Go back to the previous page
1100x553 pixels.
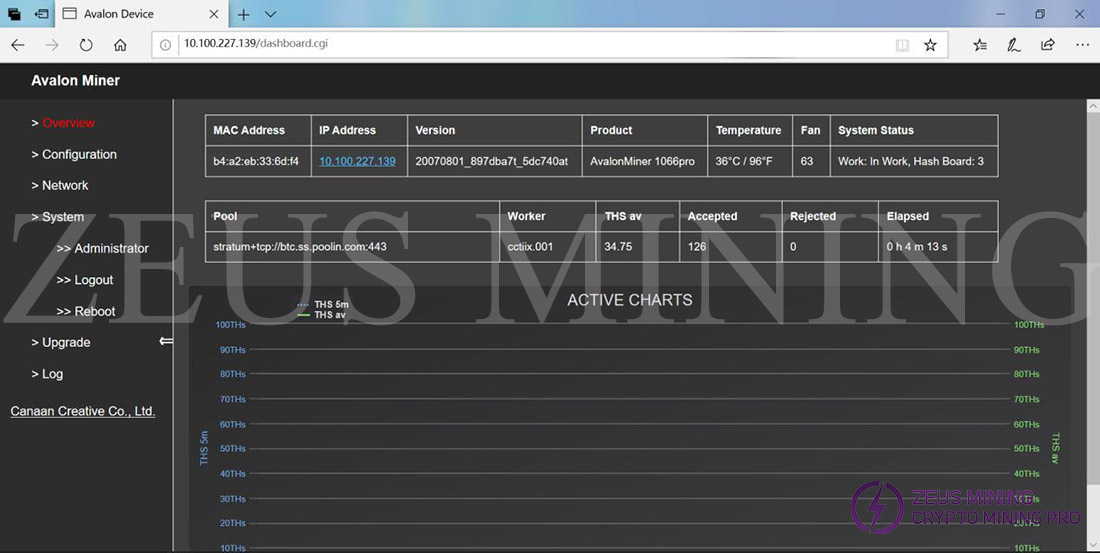click(18, 45)
